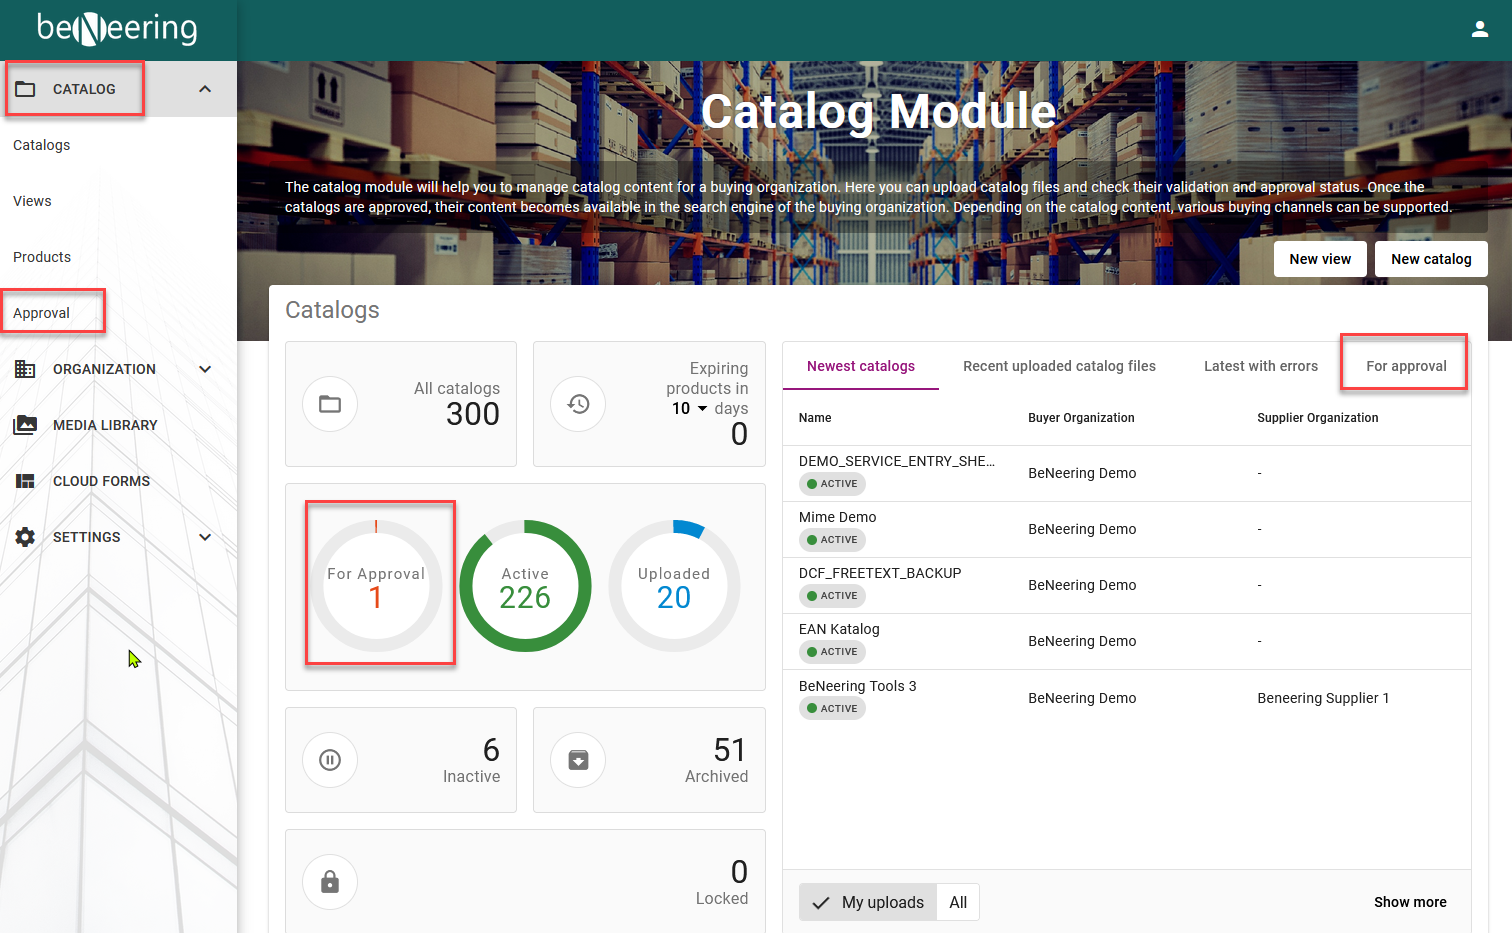This screenshot has width=1512, height=933.
Task: Click ACTIVE badge under EAN Katalog
Action: pos(832,652)
